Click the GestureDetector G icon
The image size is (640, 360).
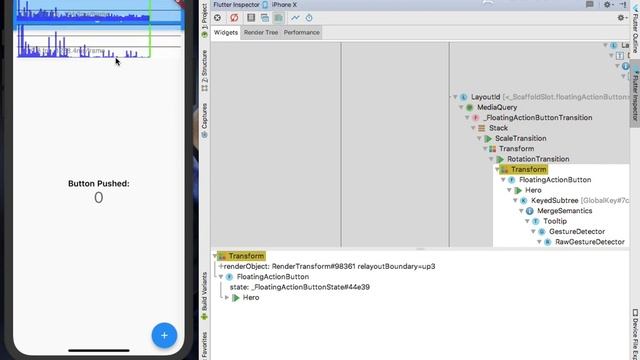pyautogui.click(x=542, y=232)
